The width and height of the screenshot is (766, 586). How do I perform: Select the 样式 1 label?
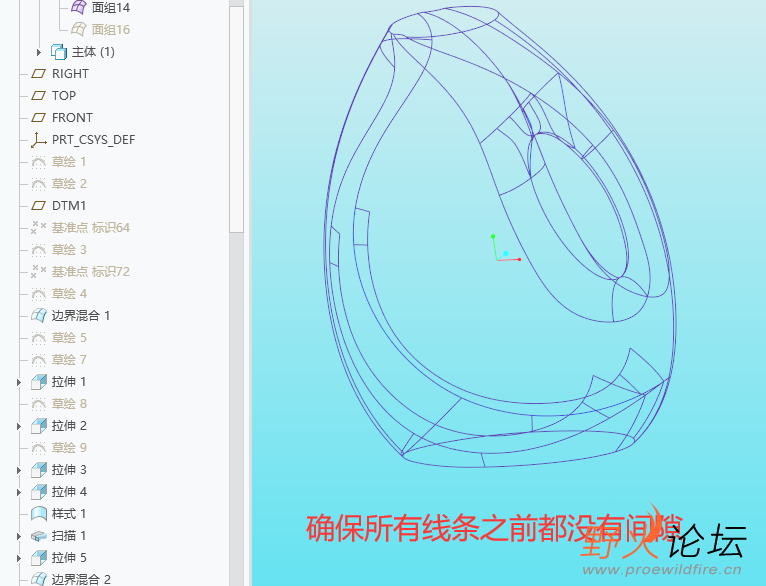pyautogui.click(x=69, y=514)
